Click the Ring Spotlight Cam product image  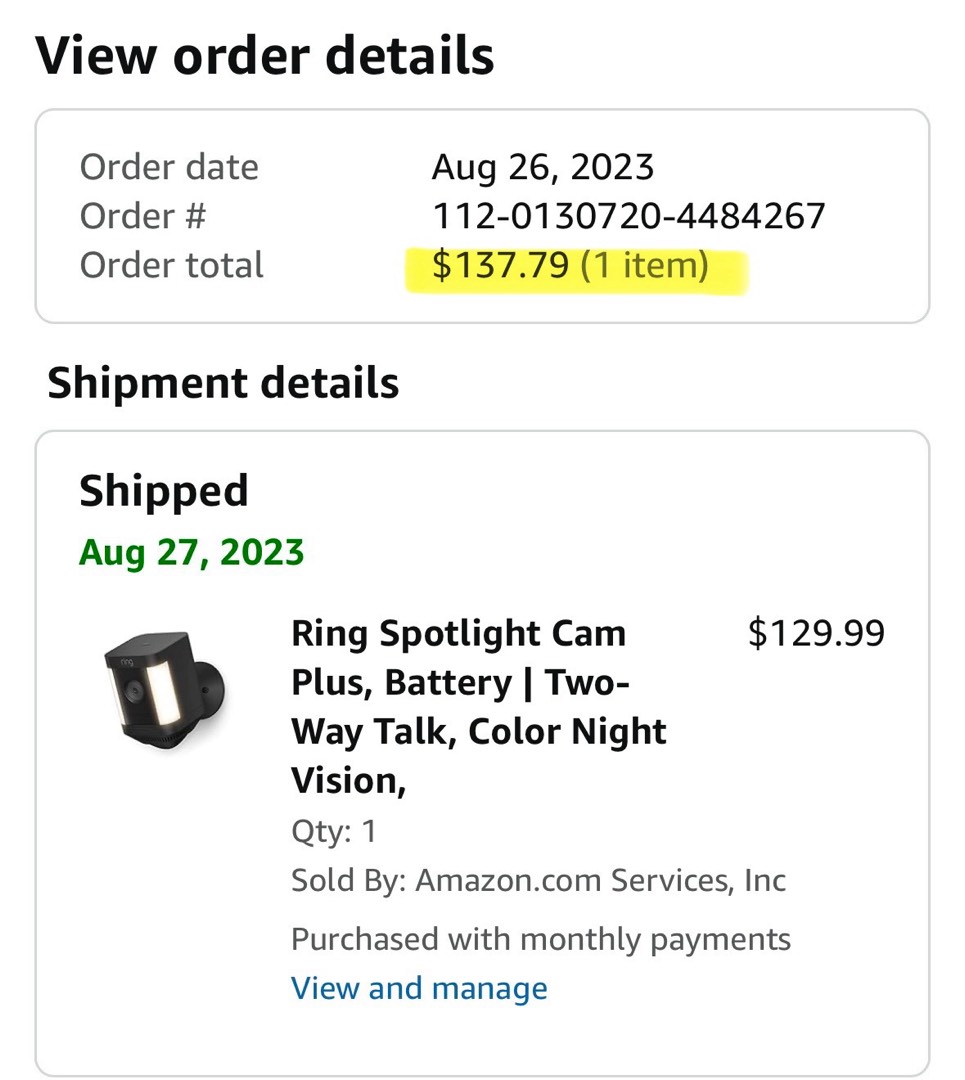click(x=165, y=691)
